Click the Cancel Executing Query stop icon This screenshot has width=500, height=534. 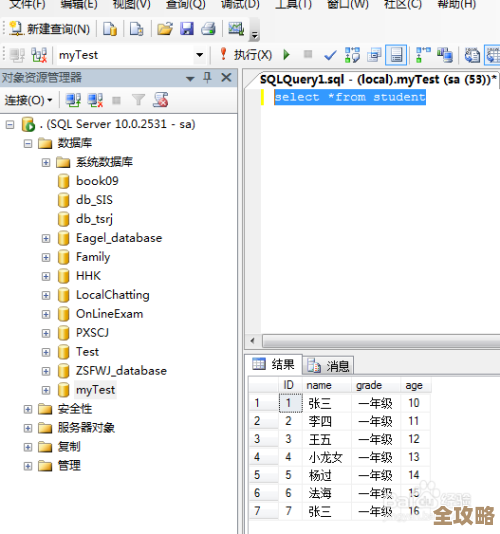[x=308, y=54]
